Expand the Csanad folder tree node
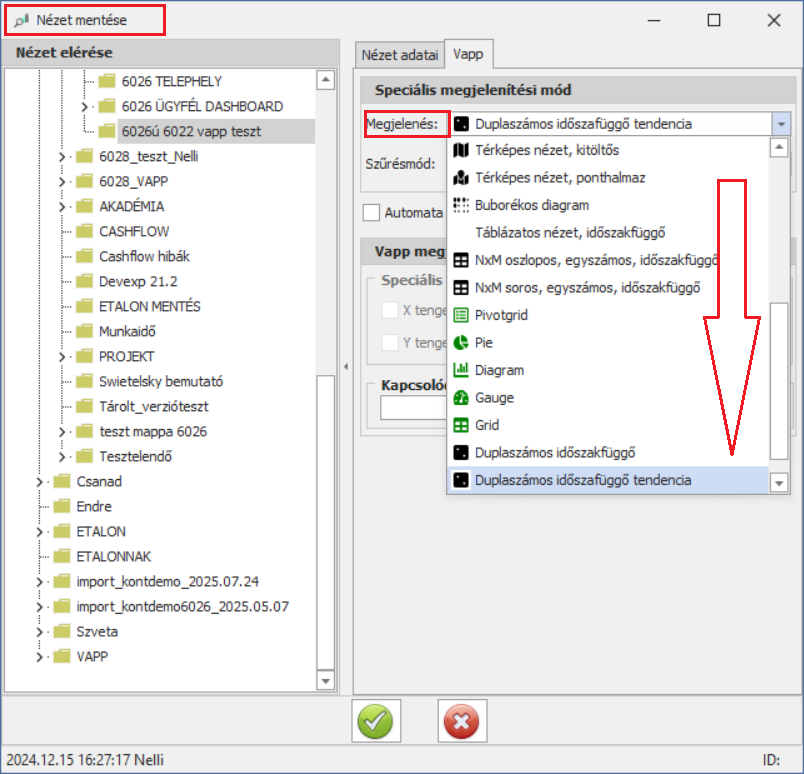 [40, 481]
